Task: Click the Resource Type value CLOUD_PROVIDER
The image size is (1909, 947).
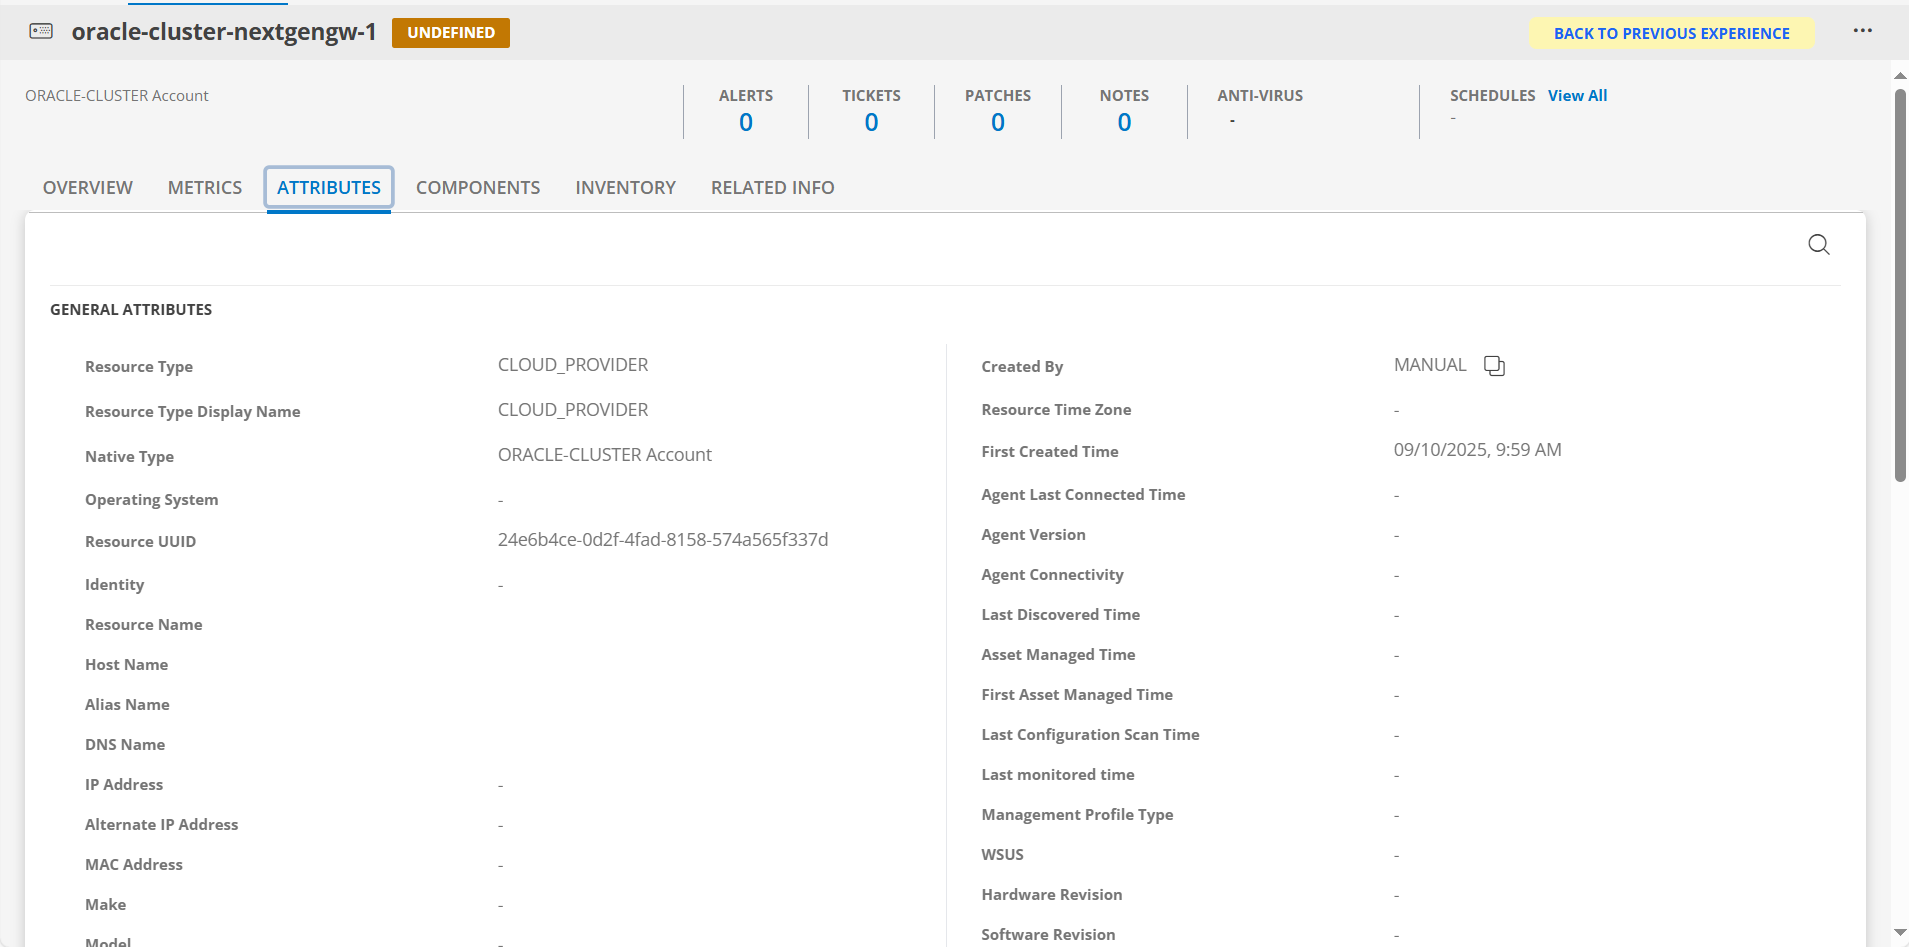Action: point(573,365)
